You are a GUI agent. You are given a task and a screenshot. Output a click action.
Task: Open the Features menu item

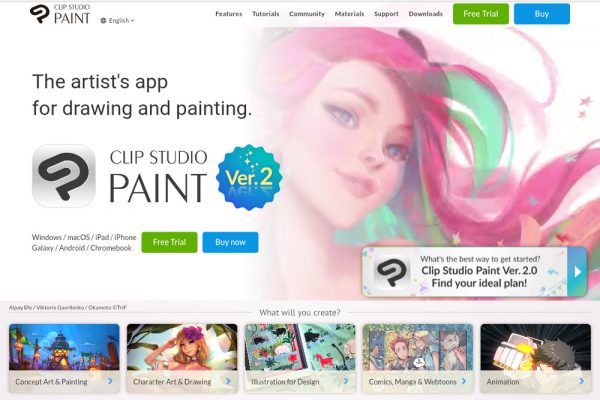tap(228, 14)
